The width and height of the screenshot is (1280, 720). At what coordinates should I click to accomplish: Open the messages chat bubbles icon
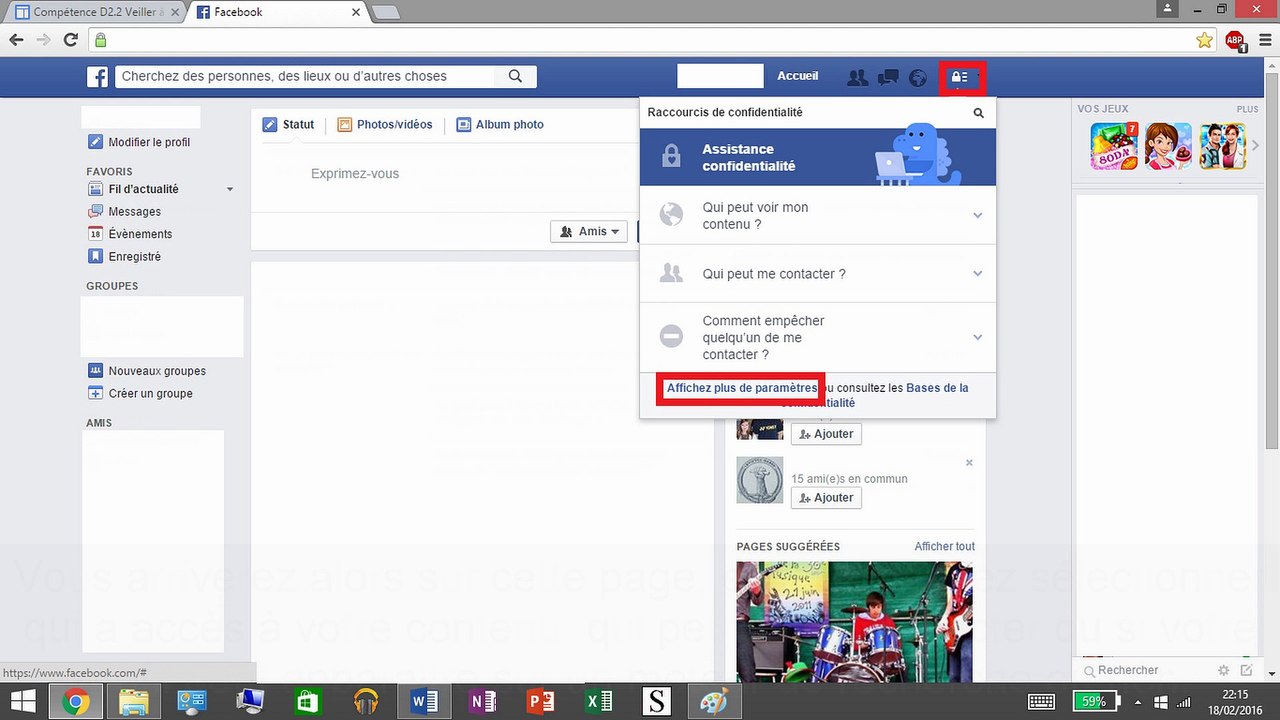pyautogui.click(x=888, y=77)
